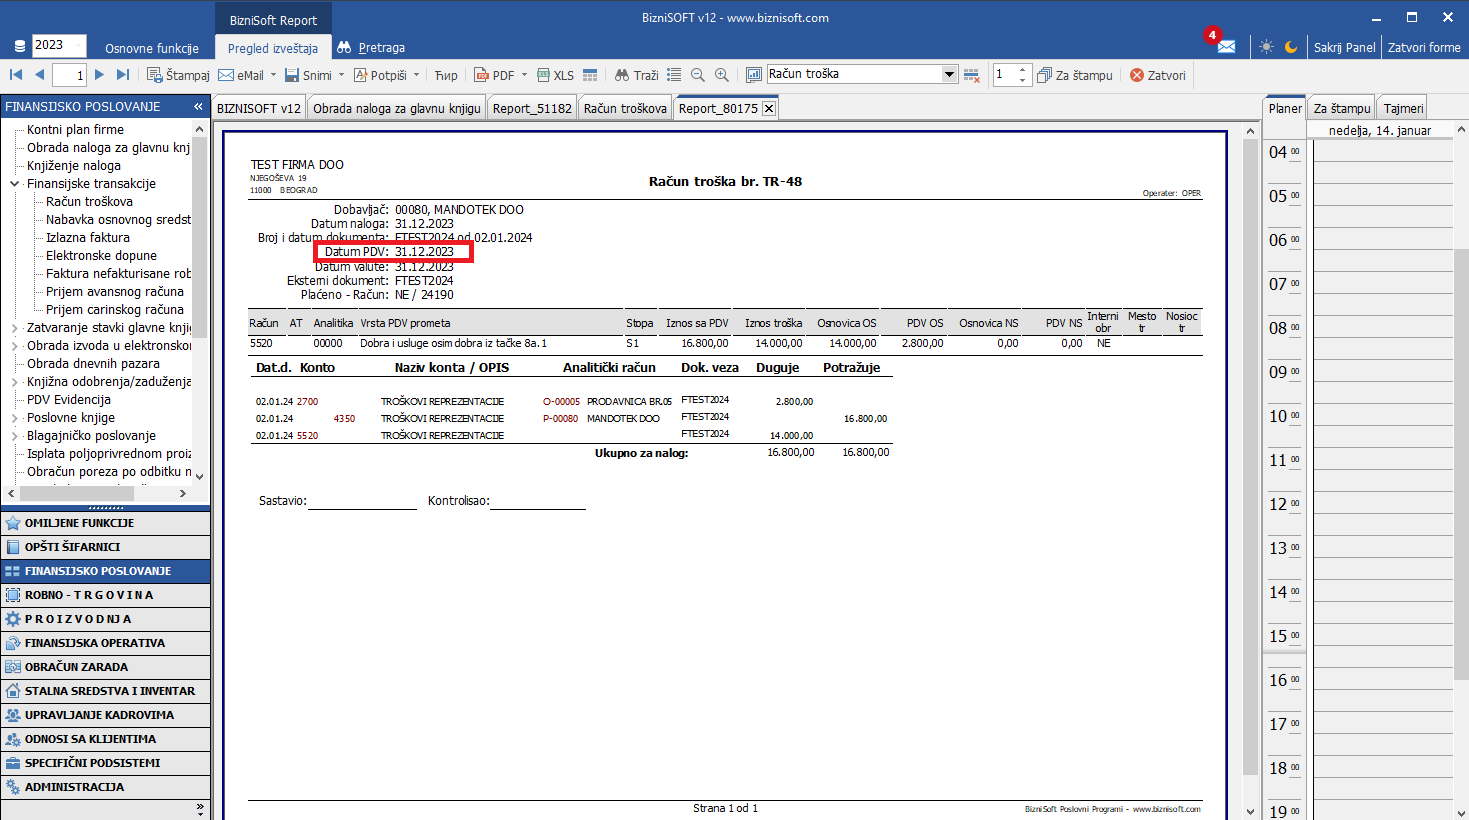Switch to dark theme moon icon

click(x=1291, y=47)
